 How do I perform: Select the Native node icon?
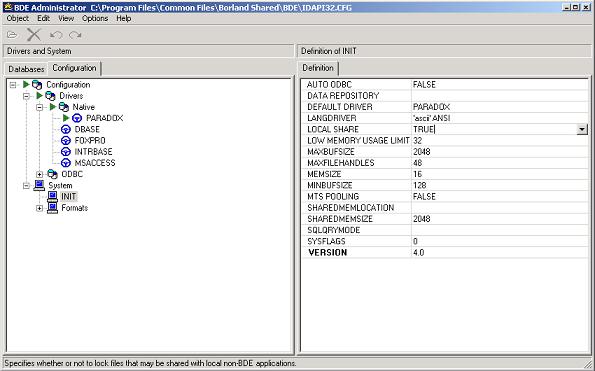click(x=64, y=107)
